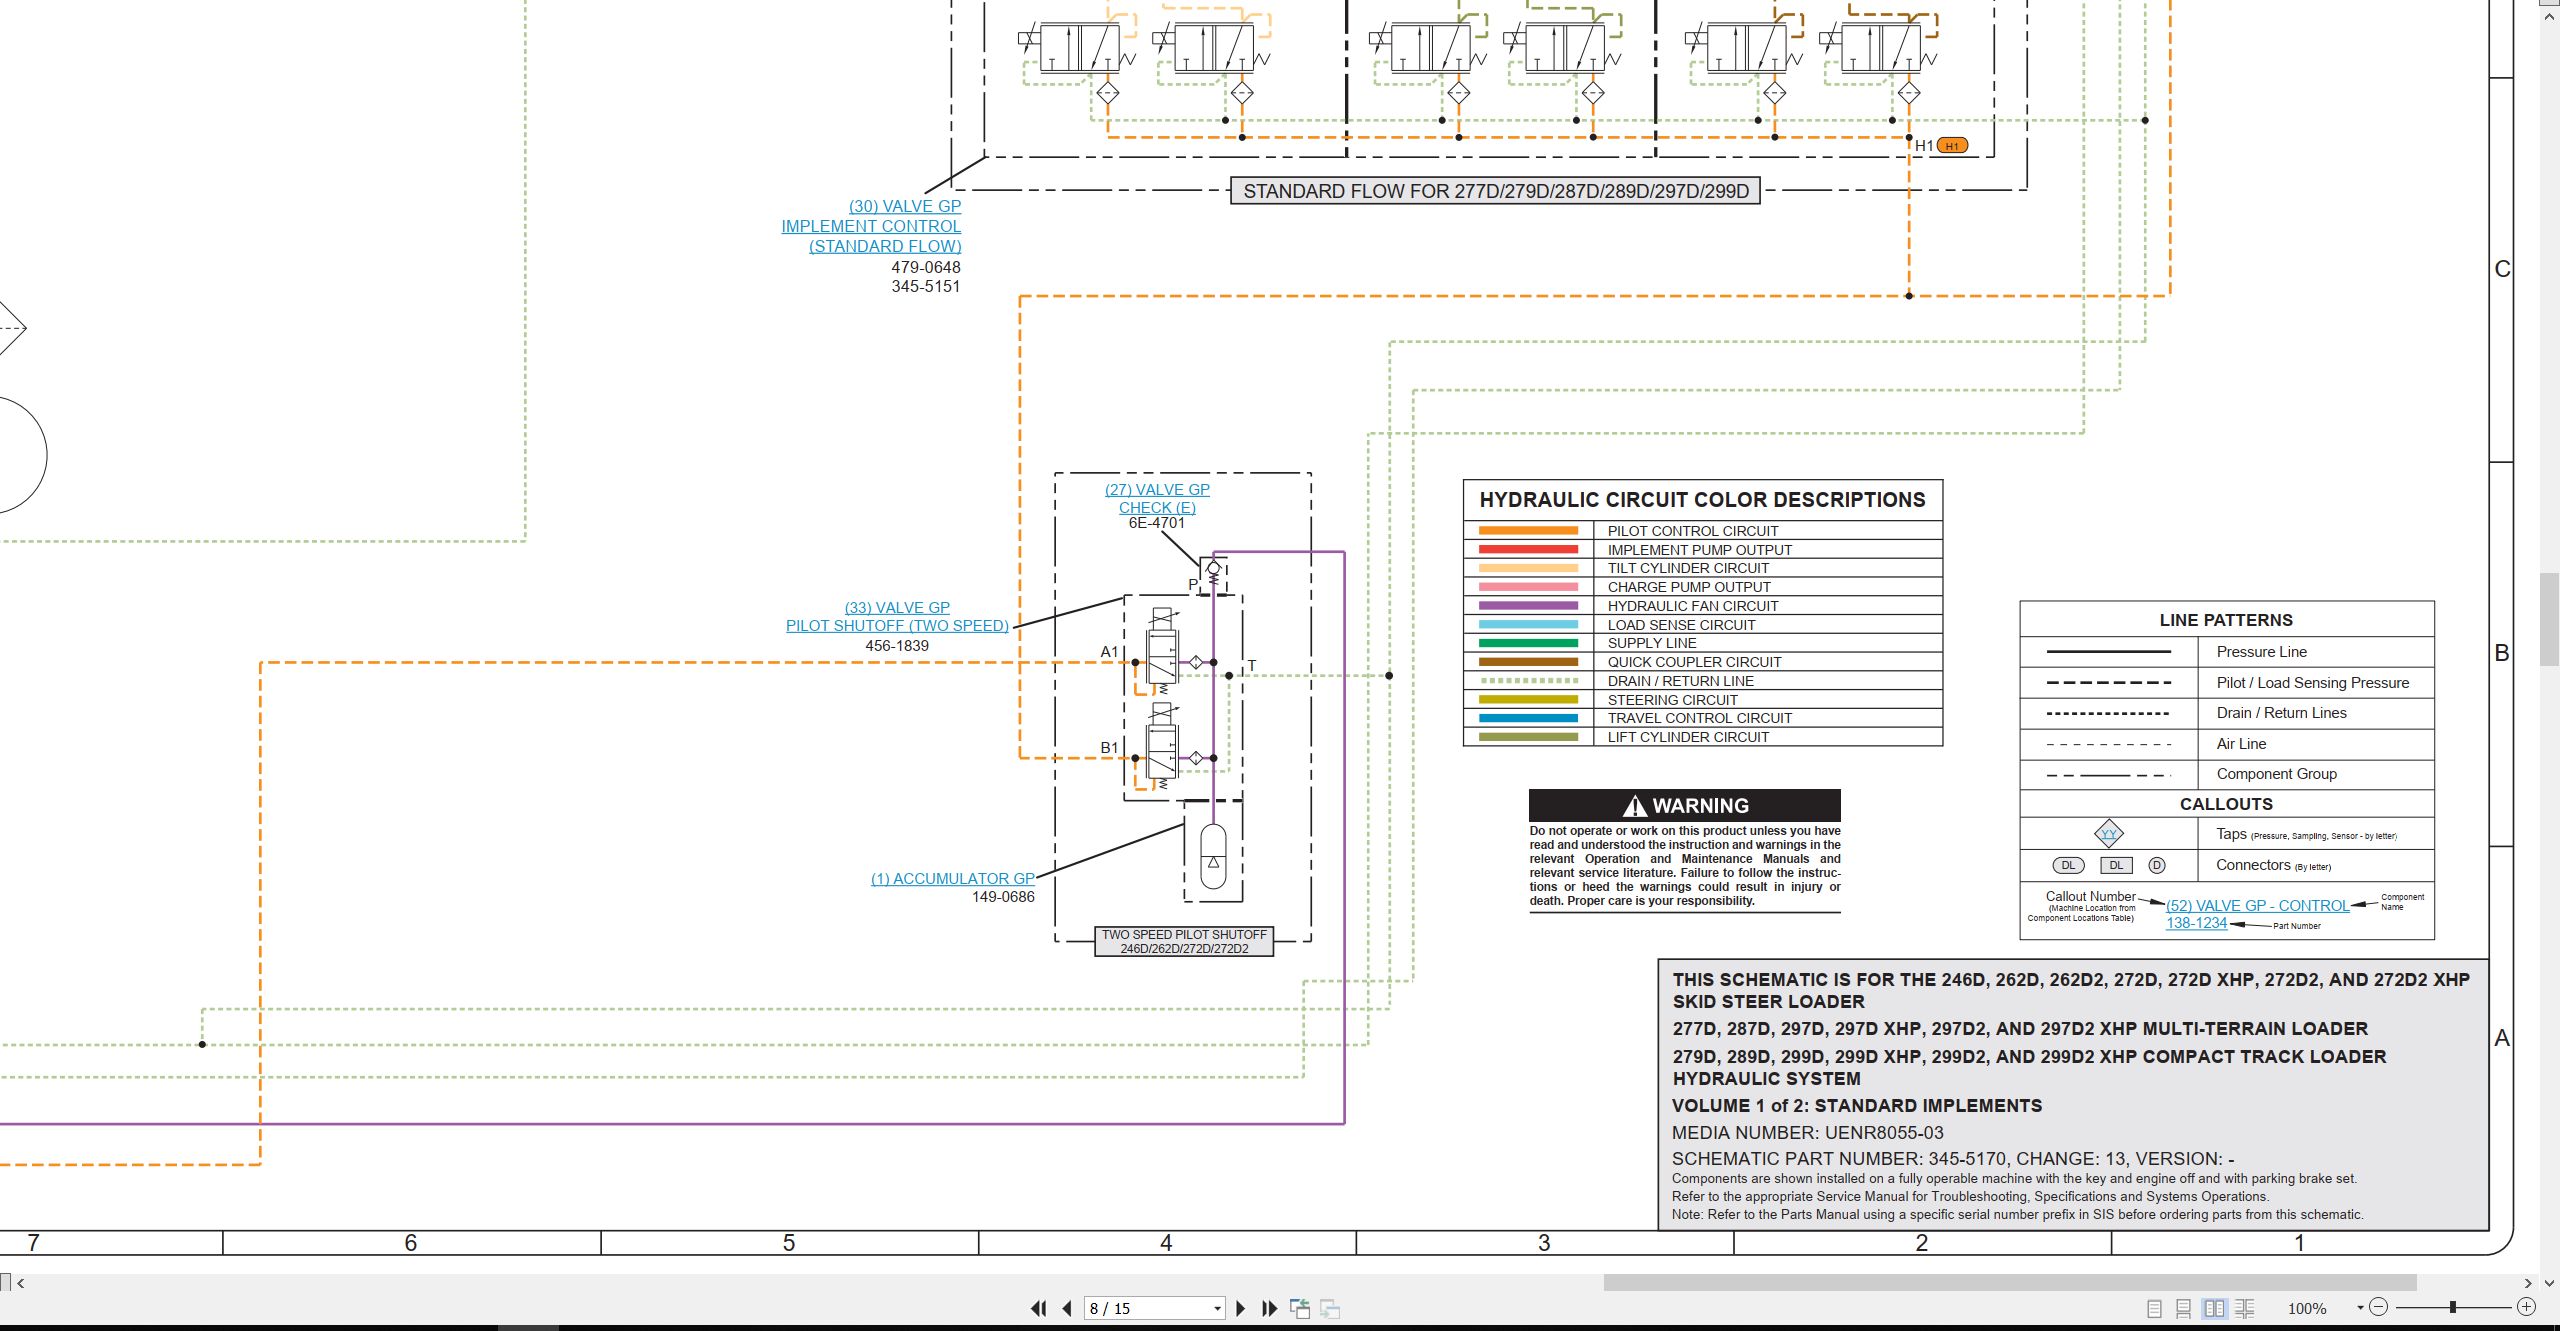Viewport: 2560px width, 1331px height.
Task: Click PILOT SHUTOFF (TWO SPEED) link
Action: tap(897, 626)
